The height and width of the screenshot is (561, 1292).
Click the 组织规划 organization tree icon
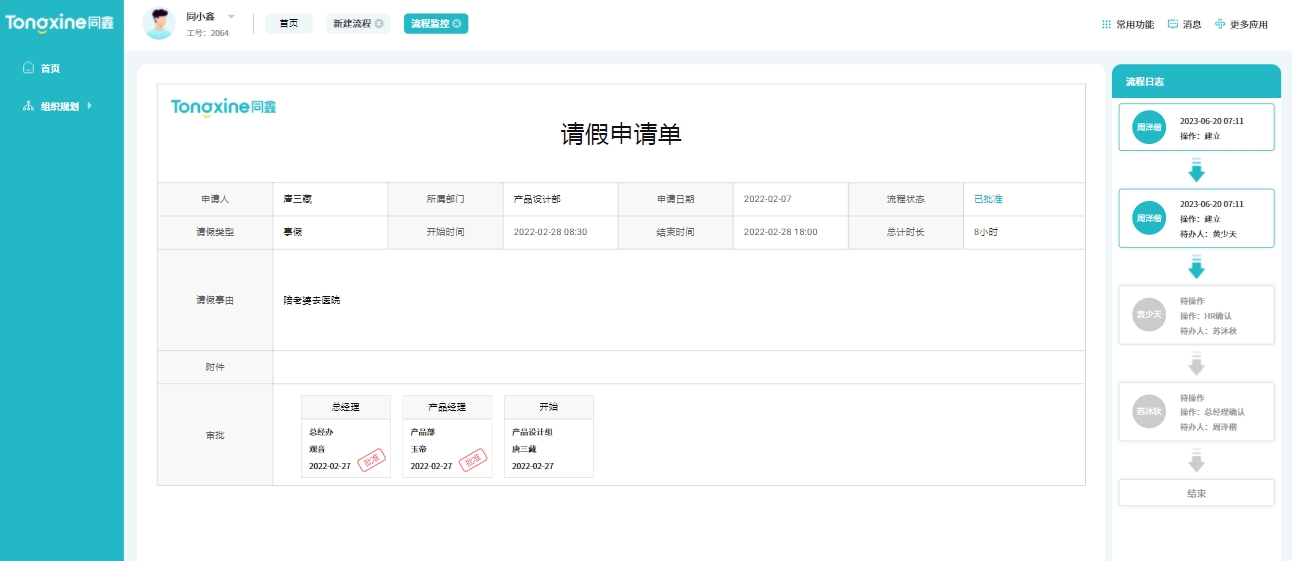[x=28, y=106]
